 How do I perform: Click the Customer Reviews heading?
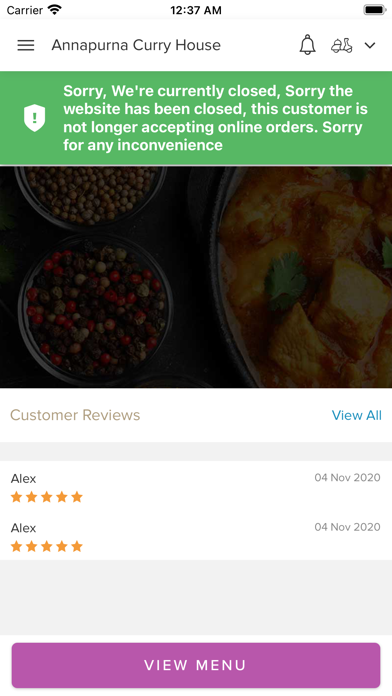click(x=75, y=415)
